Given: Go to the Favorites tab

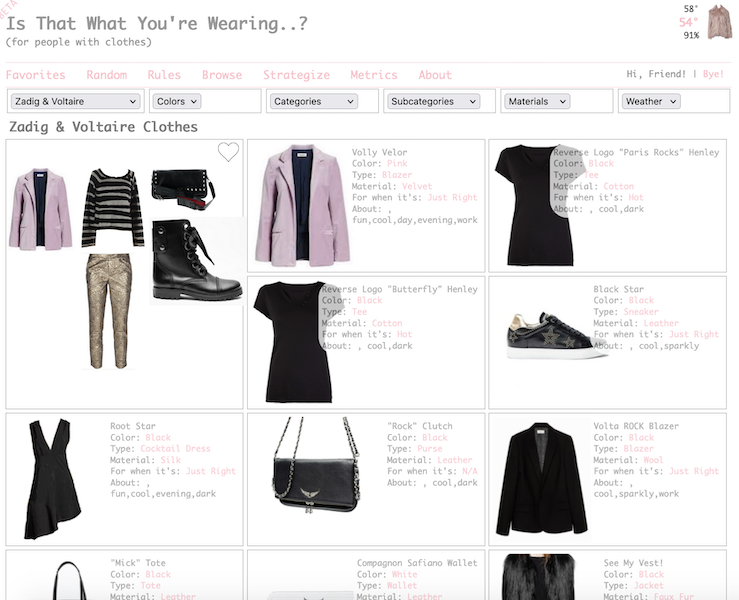Looking at the screenshot, I should click(x=35, y=75).
